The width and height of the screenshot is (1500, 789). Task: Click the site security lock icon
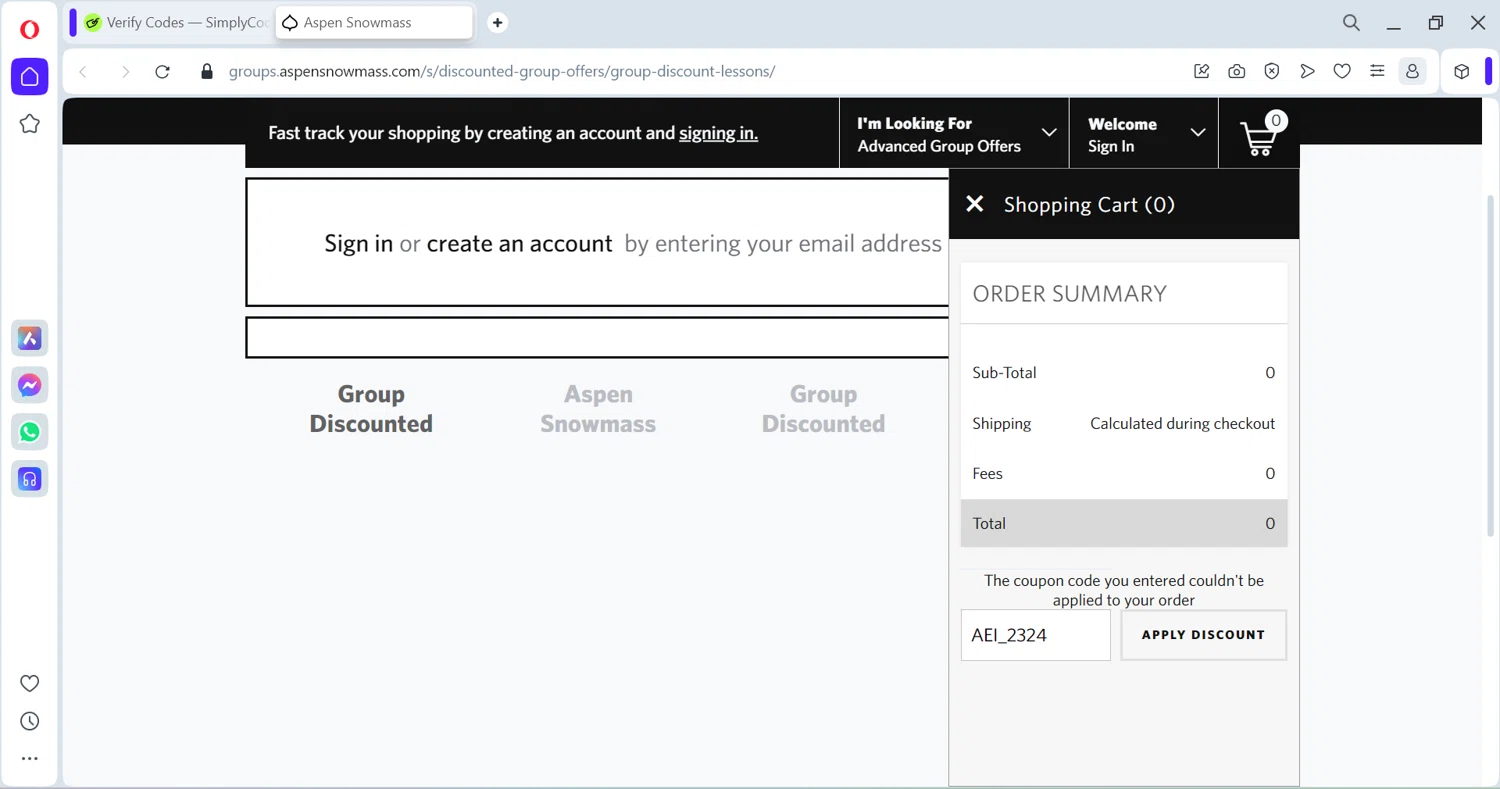(x=207, y=72)
